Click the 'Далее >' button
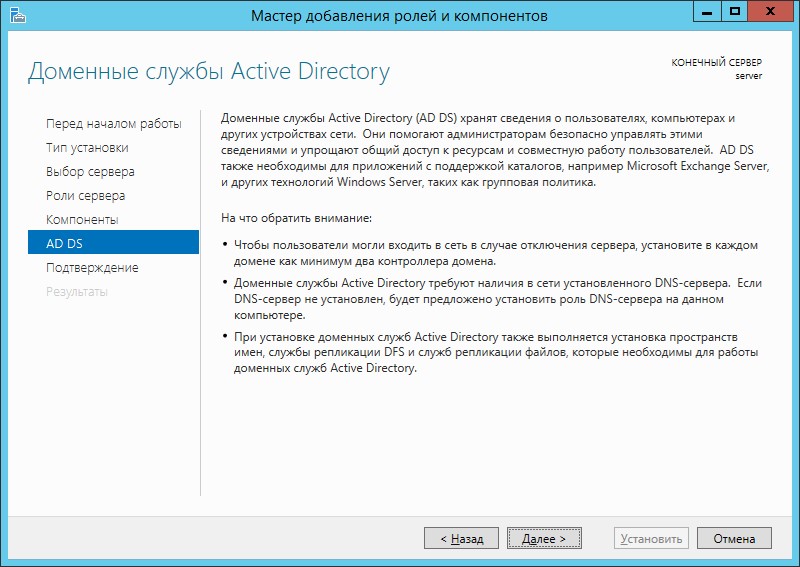Screen dimensions: 800x567 pyautogui.click(x=544, y=538)
